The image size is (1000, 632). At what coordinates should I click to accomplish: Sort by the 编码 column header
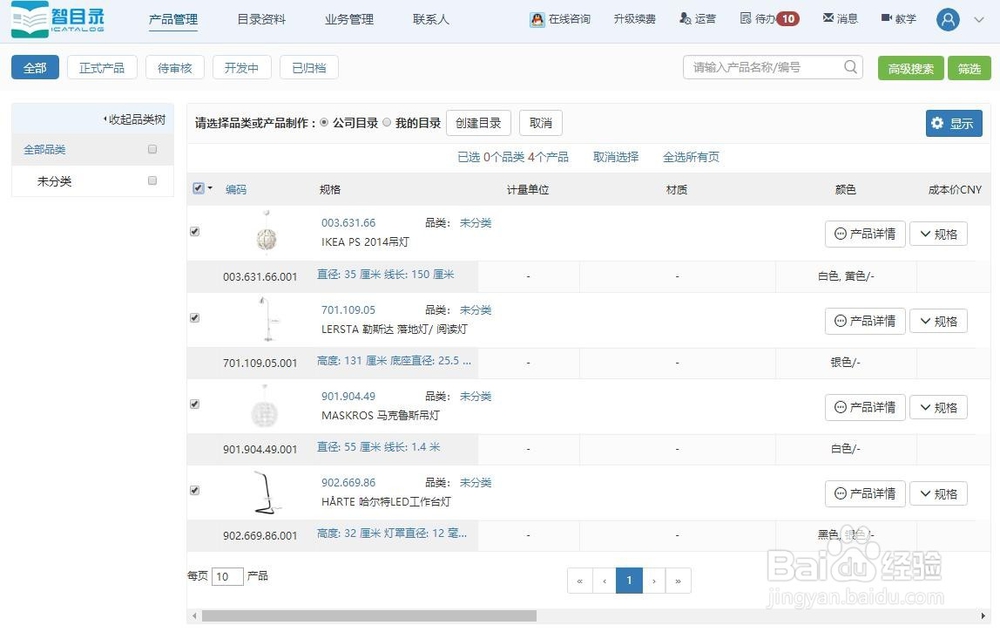pyautogui.click(x=236, y=189)
